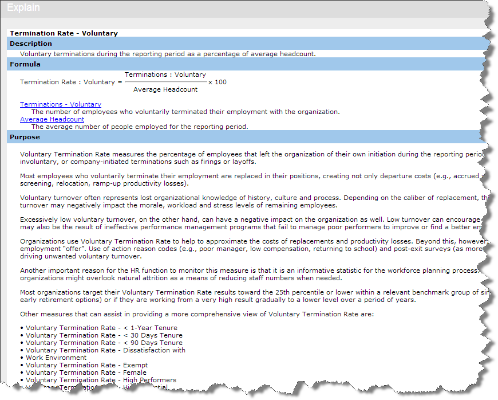498x400 pixels.
Task: Select bullet 'Voluntary Termination Rate - Exempt'
Action: click(84, 365)
